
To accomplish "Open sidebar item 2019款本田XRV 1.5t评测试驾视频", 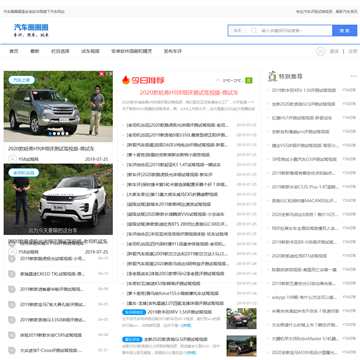I will [304, 90].
